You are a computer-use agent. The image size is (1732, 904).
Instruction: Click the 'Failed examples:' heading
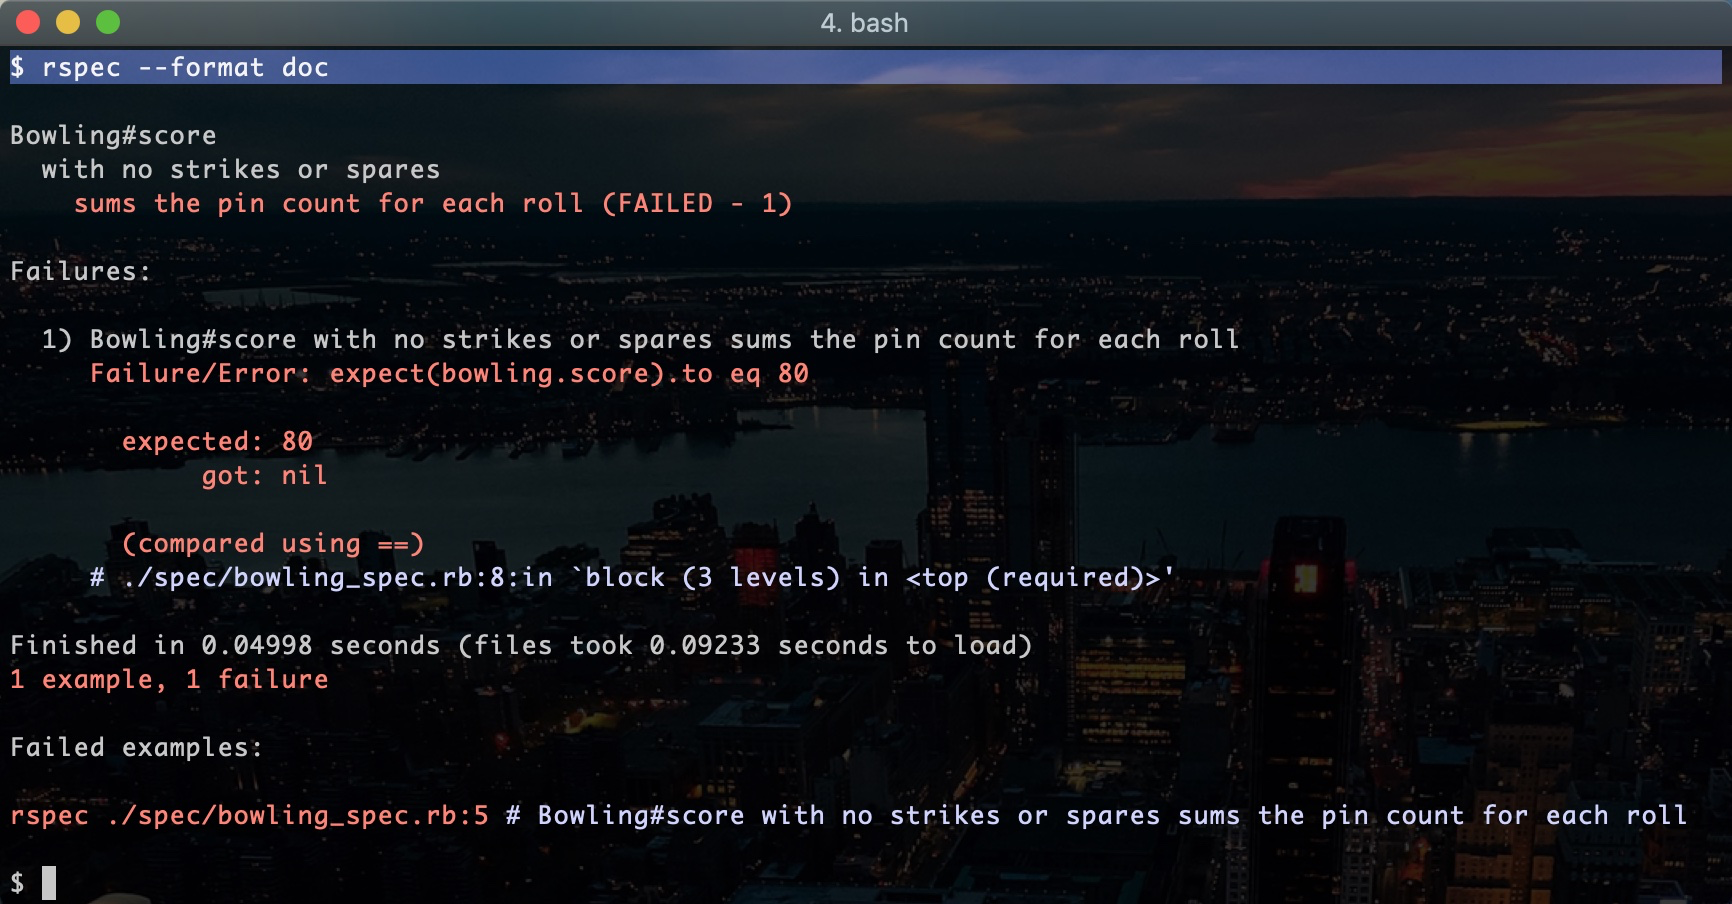pos(136,748)
